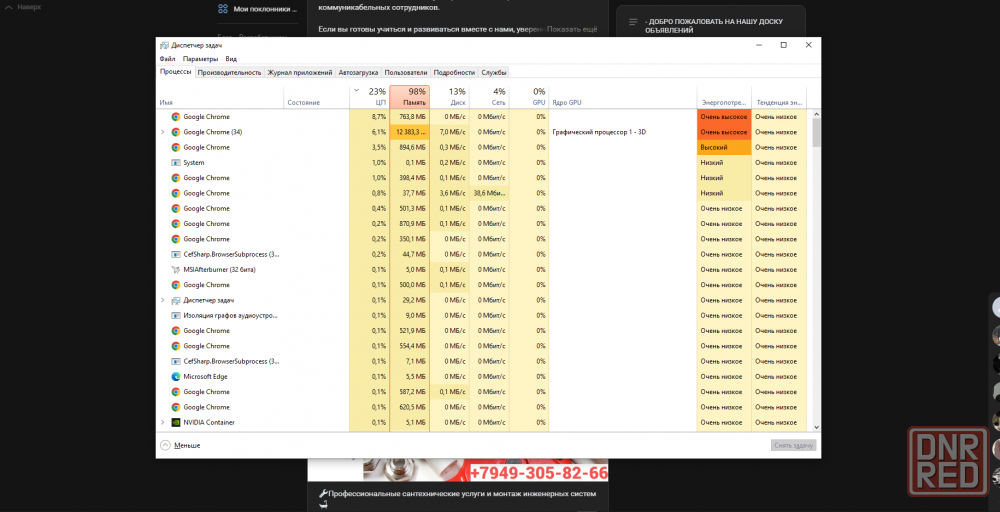Sort by the Сеть column header
Viewport: 1000px width, 512px height.
click(x=489, y=97)
